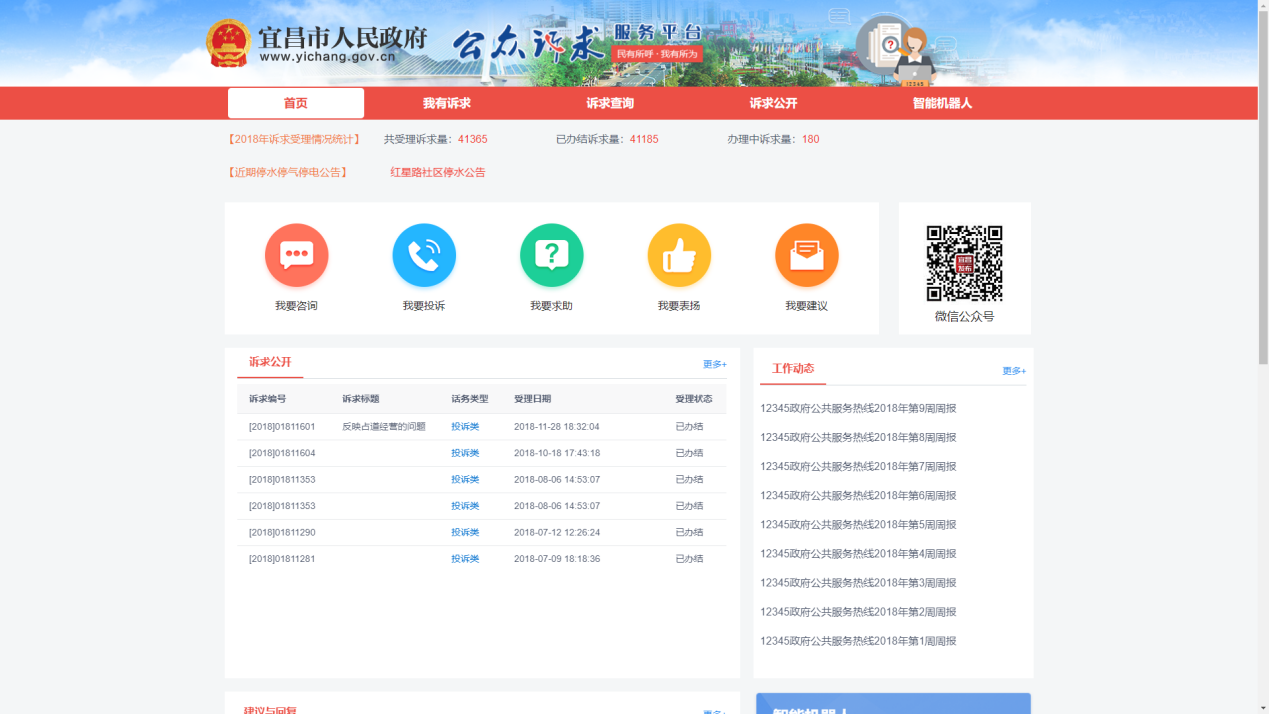The image size is (1269, 714).
Task: Click date 2018-11-28 18:32:04
Action: coord(557,426)
